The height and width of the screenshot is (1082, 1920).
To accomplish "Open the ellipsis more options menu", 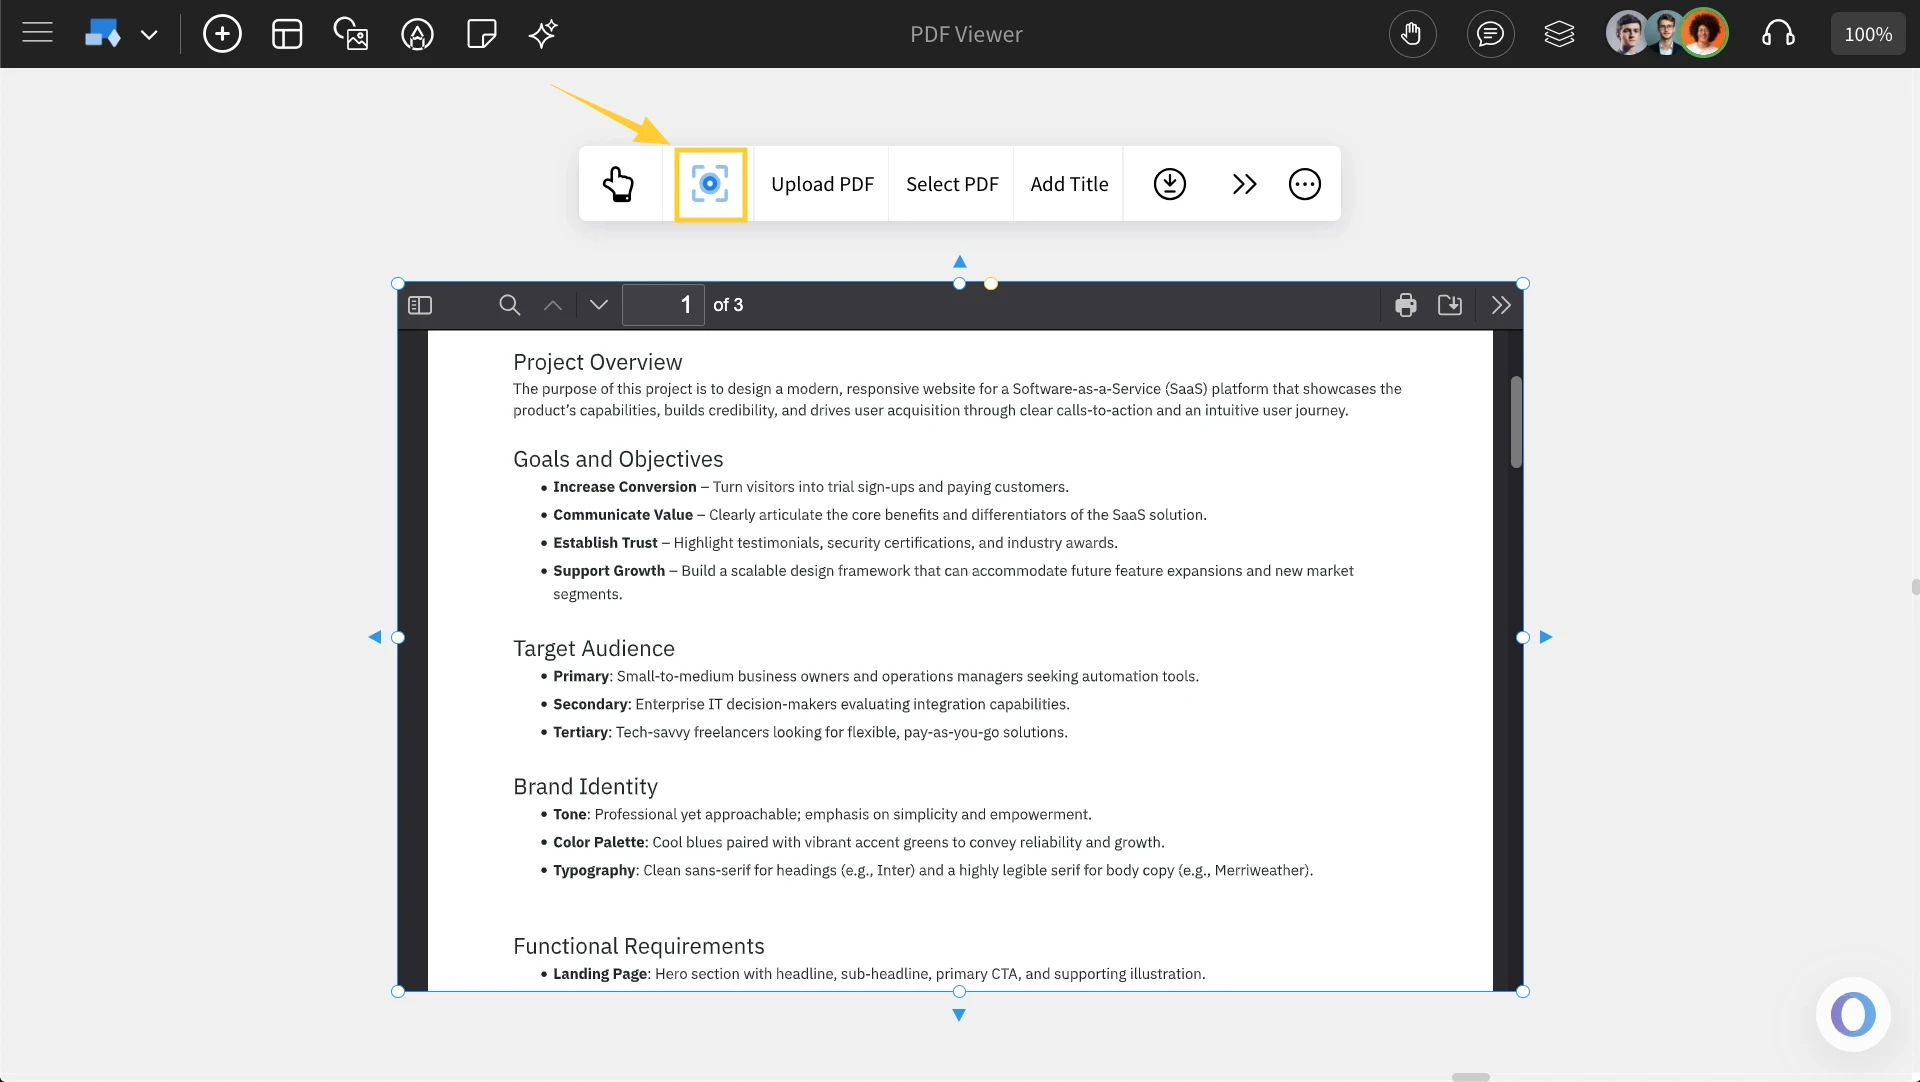I will [x=1305, y=184].
